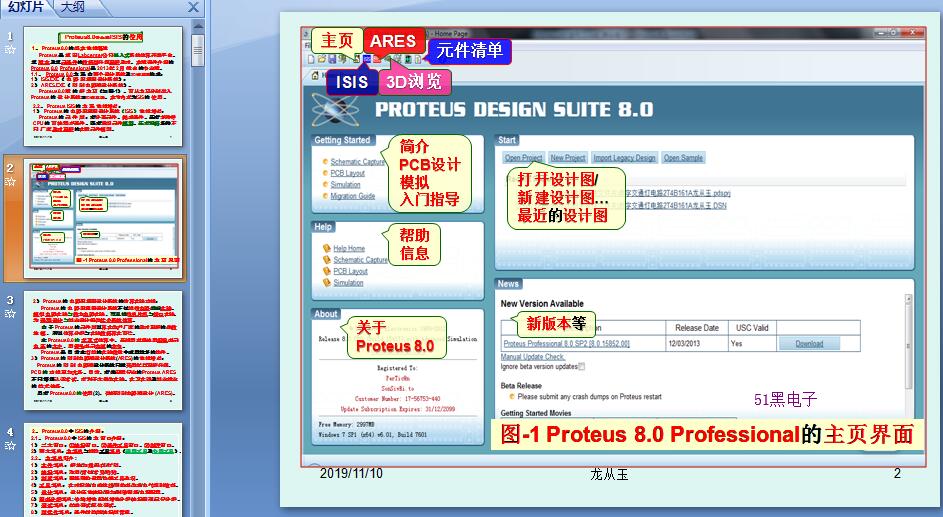
Task: Select the slide 2 thumbnail
Action: click(103, 219)
